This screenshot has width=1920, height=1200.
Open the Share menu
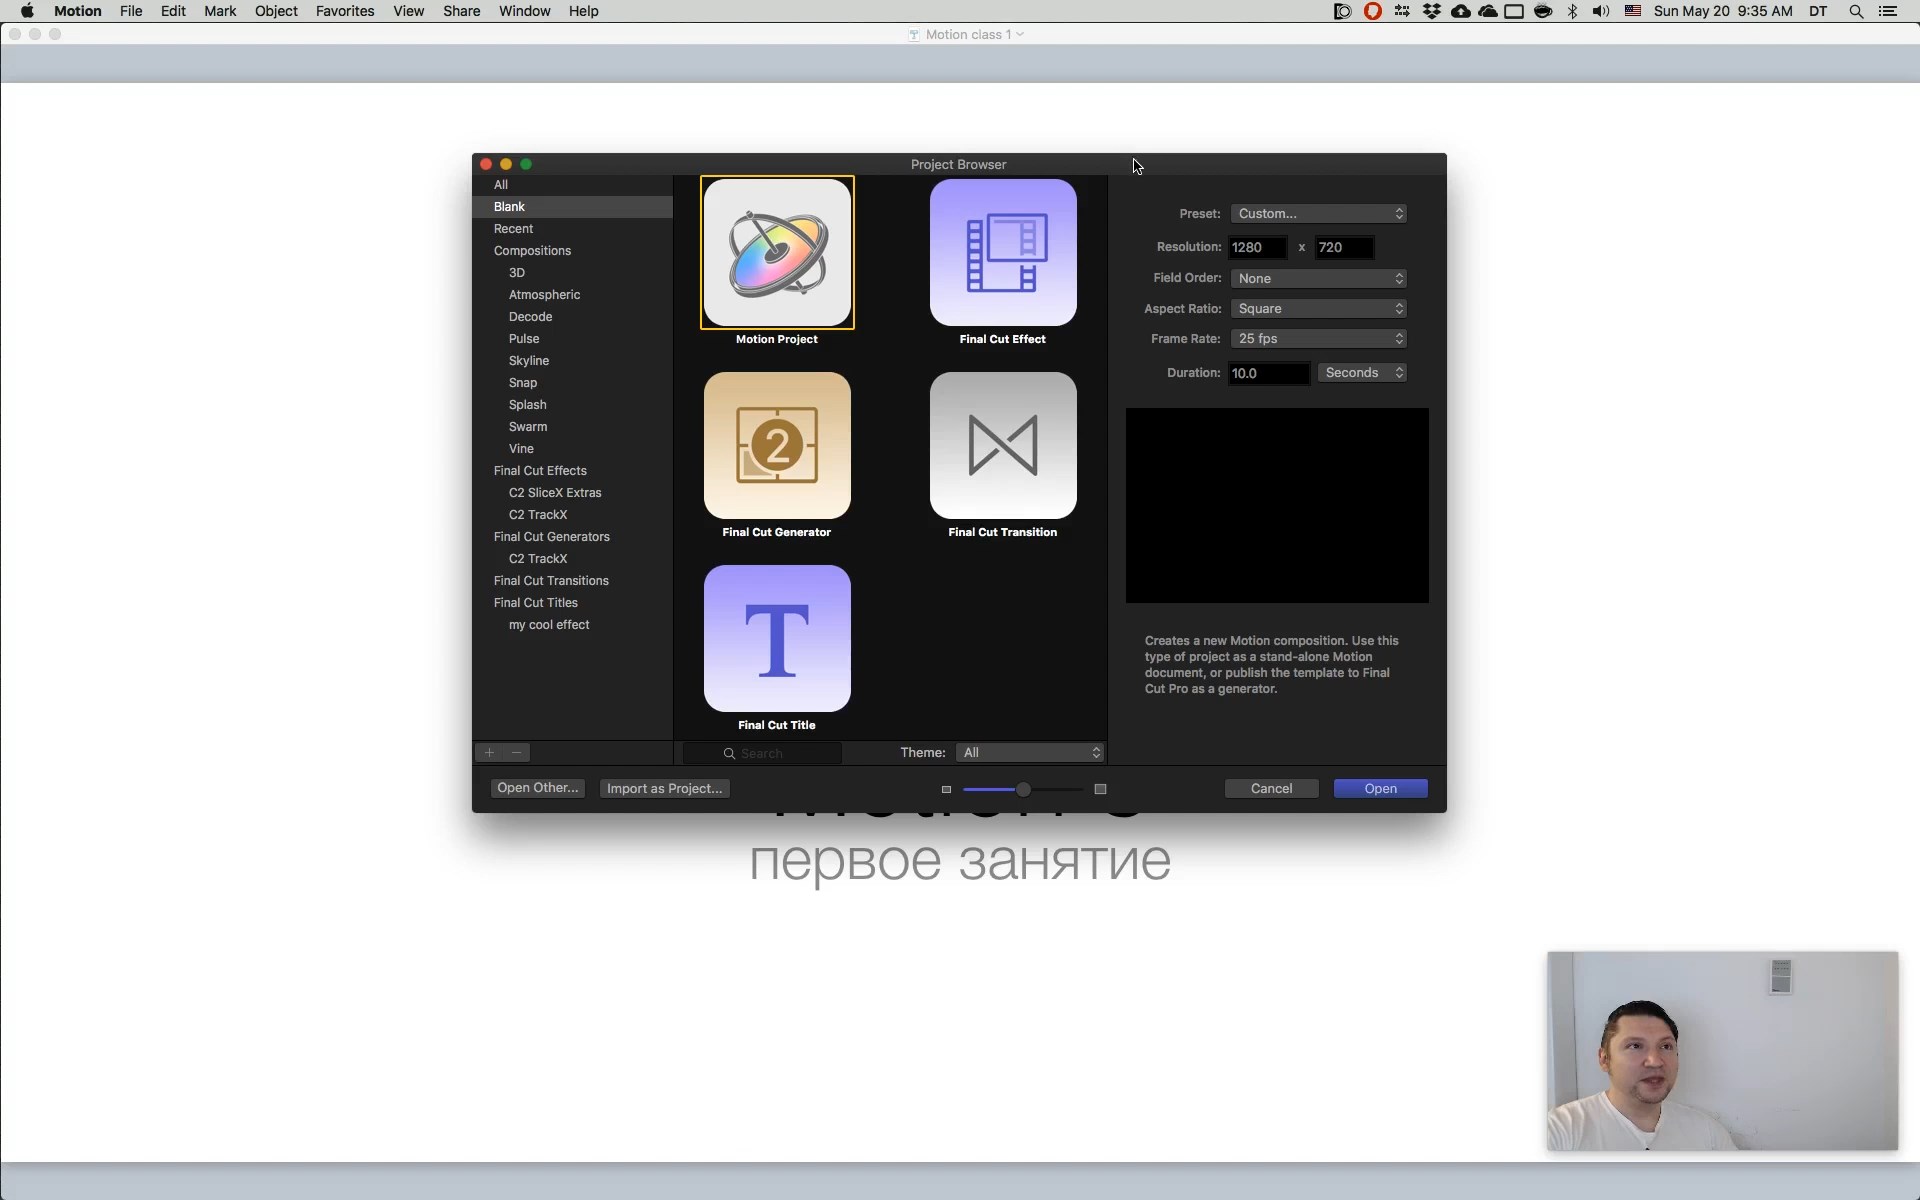pos(461,11)
